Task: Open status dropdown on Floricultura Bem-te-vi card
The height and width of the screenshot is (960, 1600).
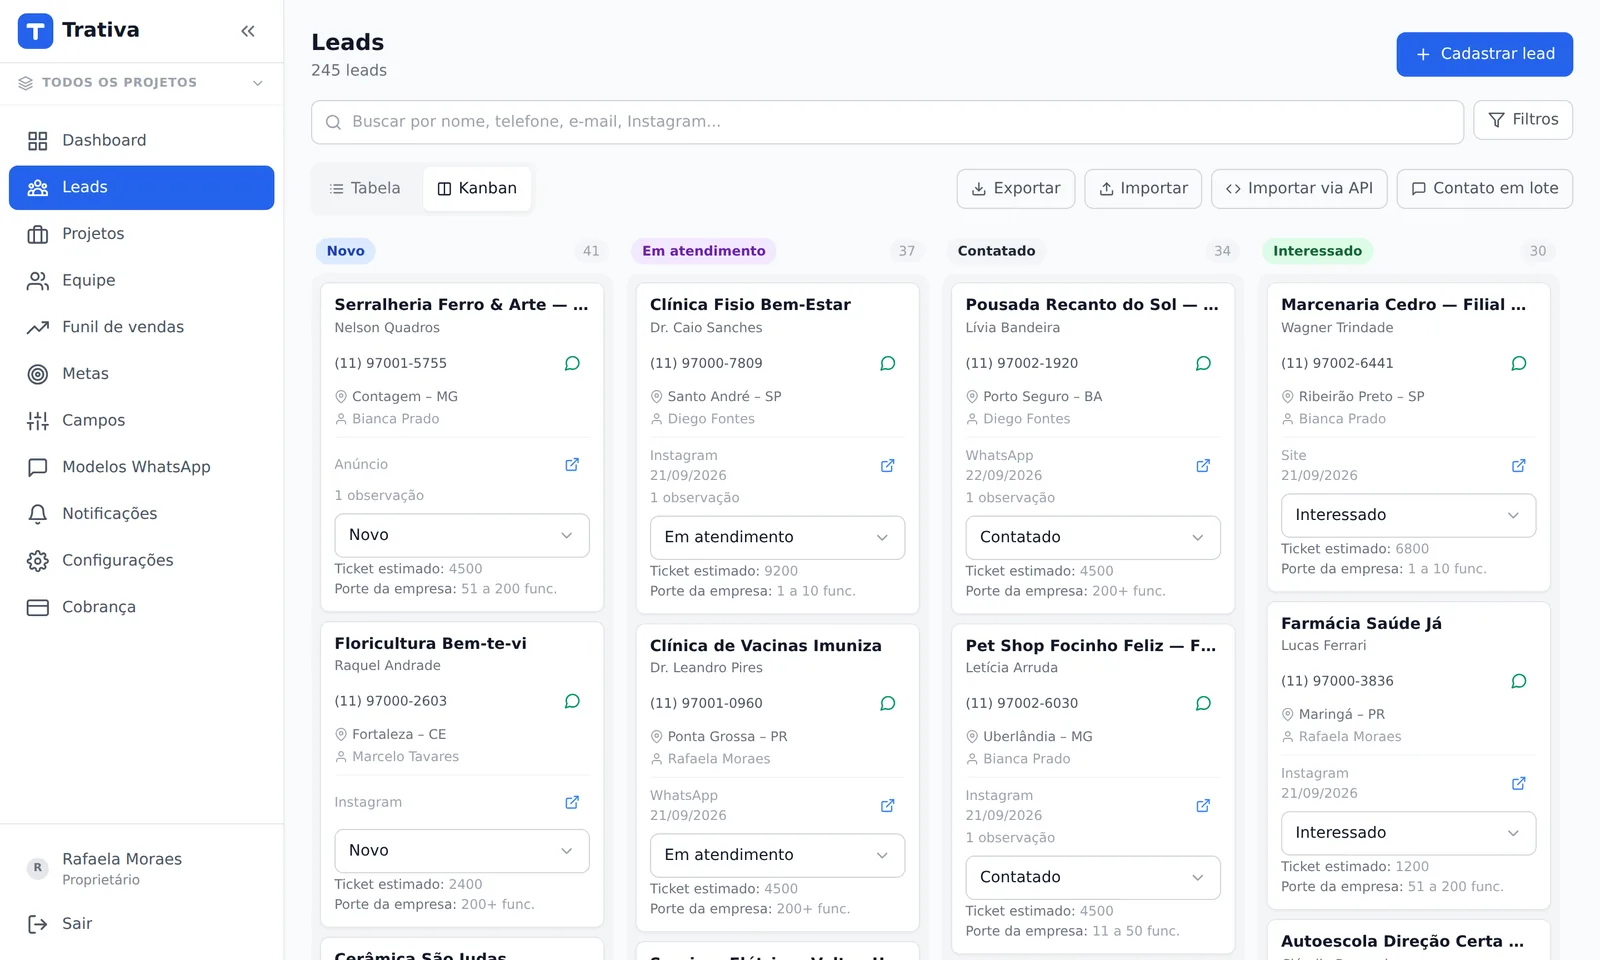Action: 462,851
